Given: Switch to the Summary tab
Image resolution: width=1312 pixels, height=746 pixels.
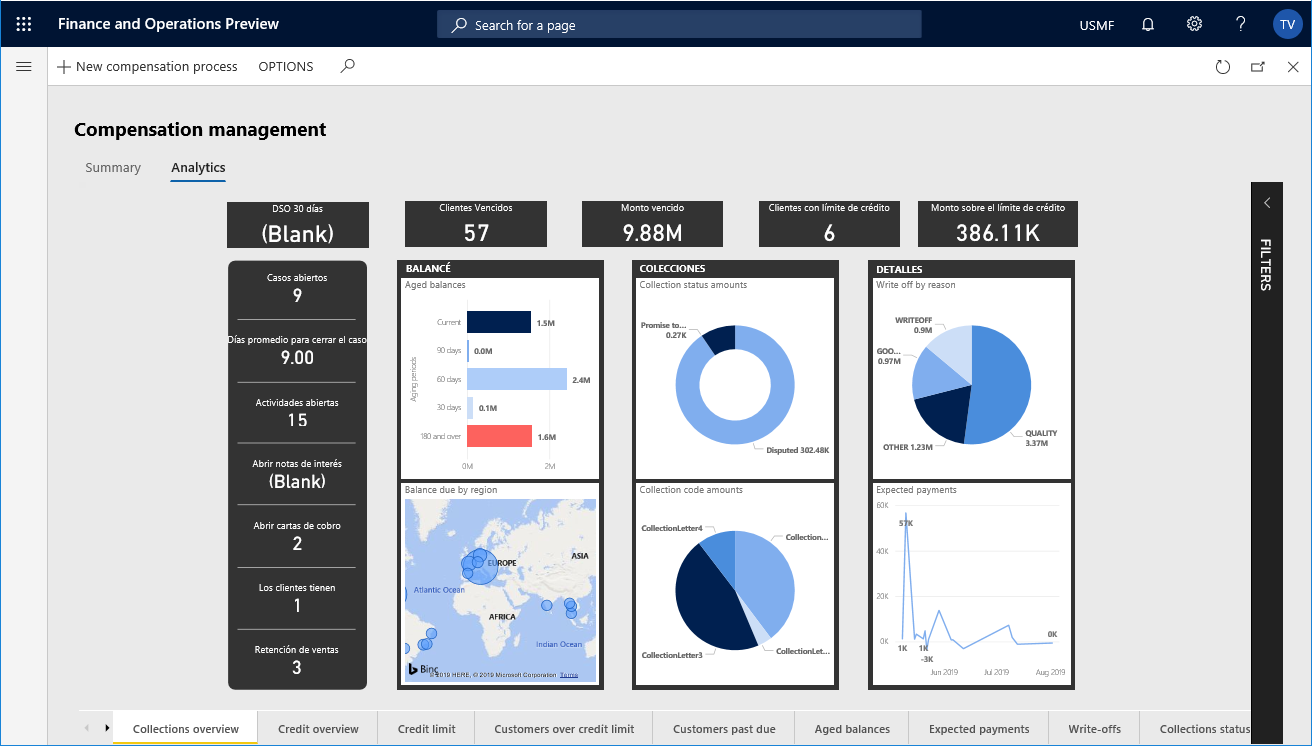Looking at the screenshot, I should [112, 167].
